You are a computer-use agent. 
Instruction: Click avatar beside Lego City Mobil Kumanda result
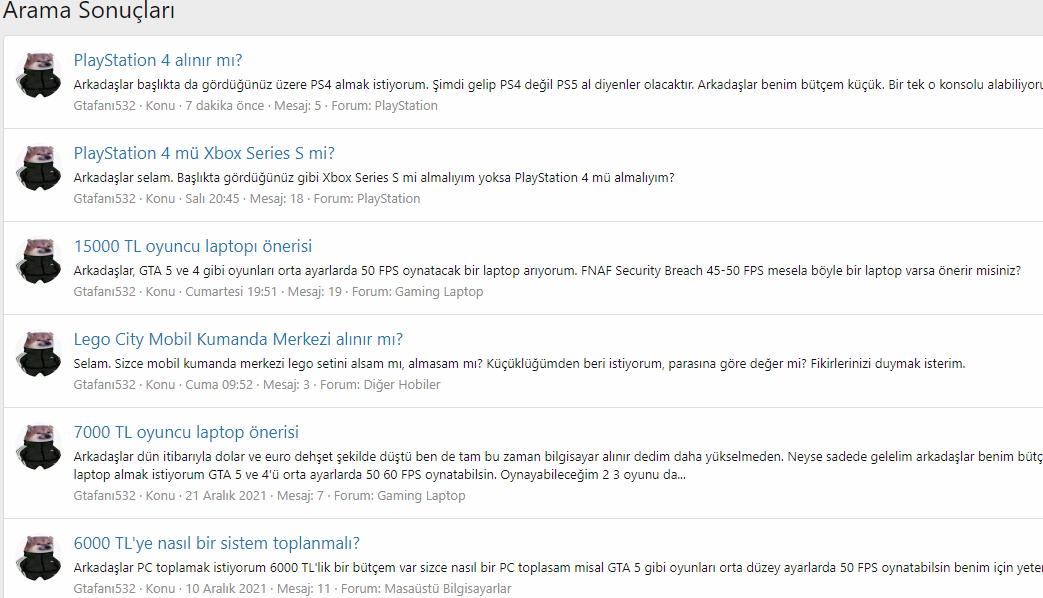[39, 354]
